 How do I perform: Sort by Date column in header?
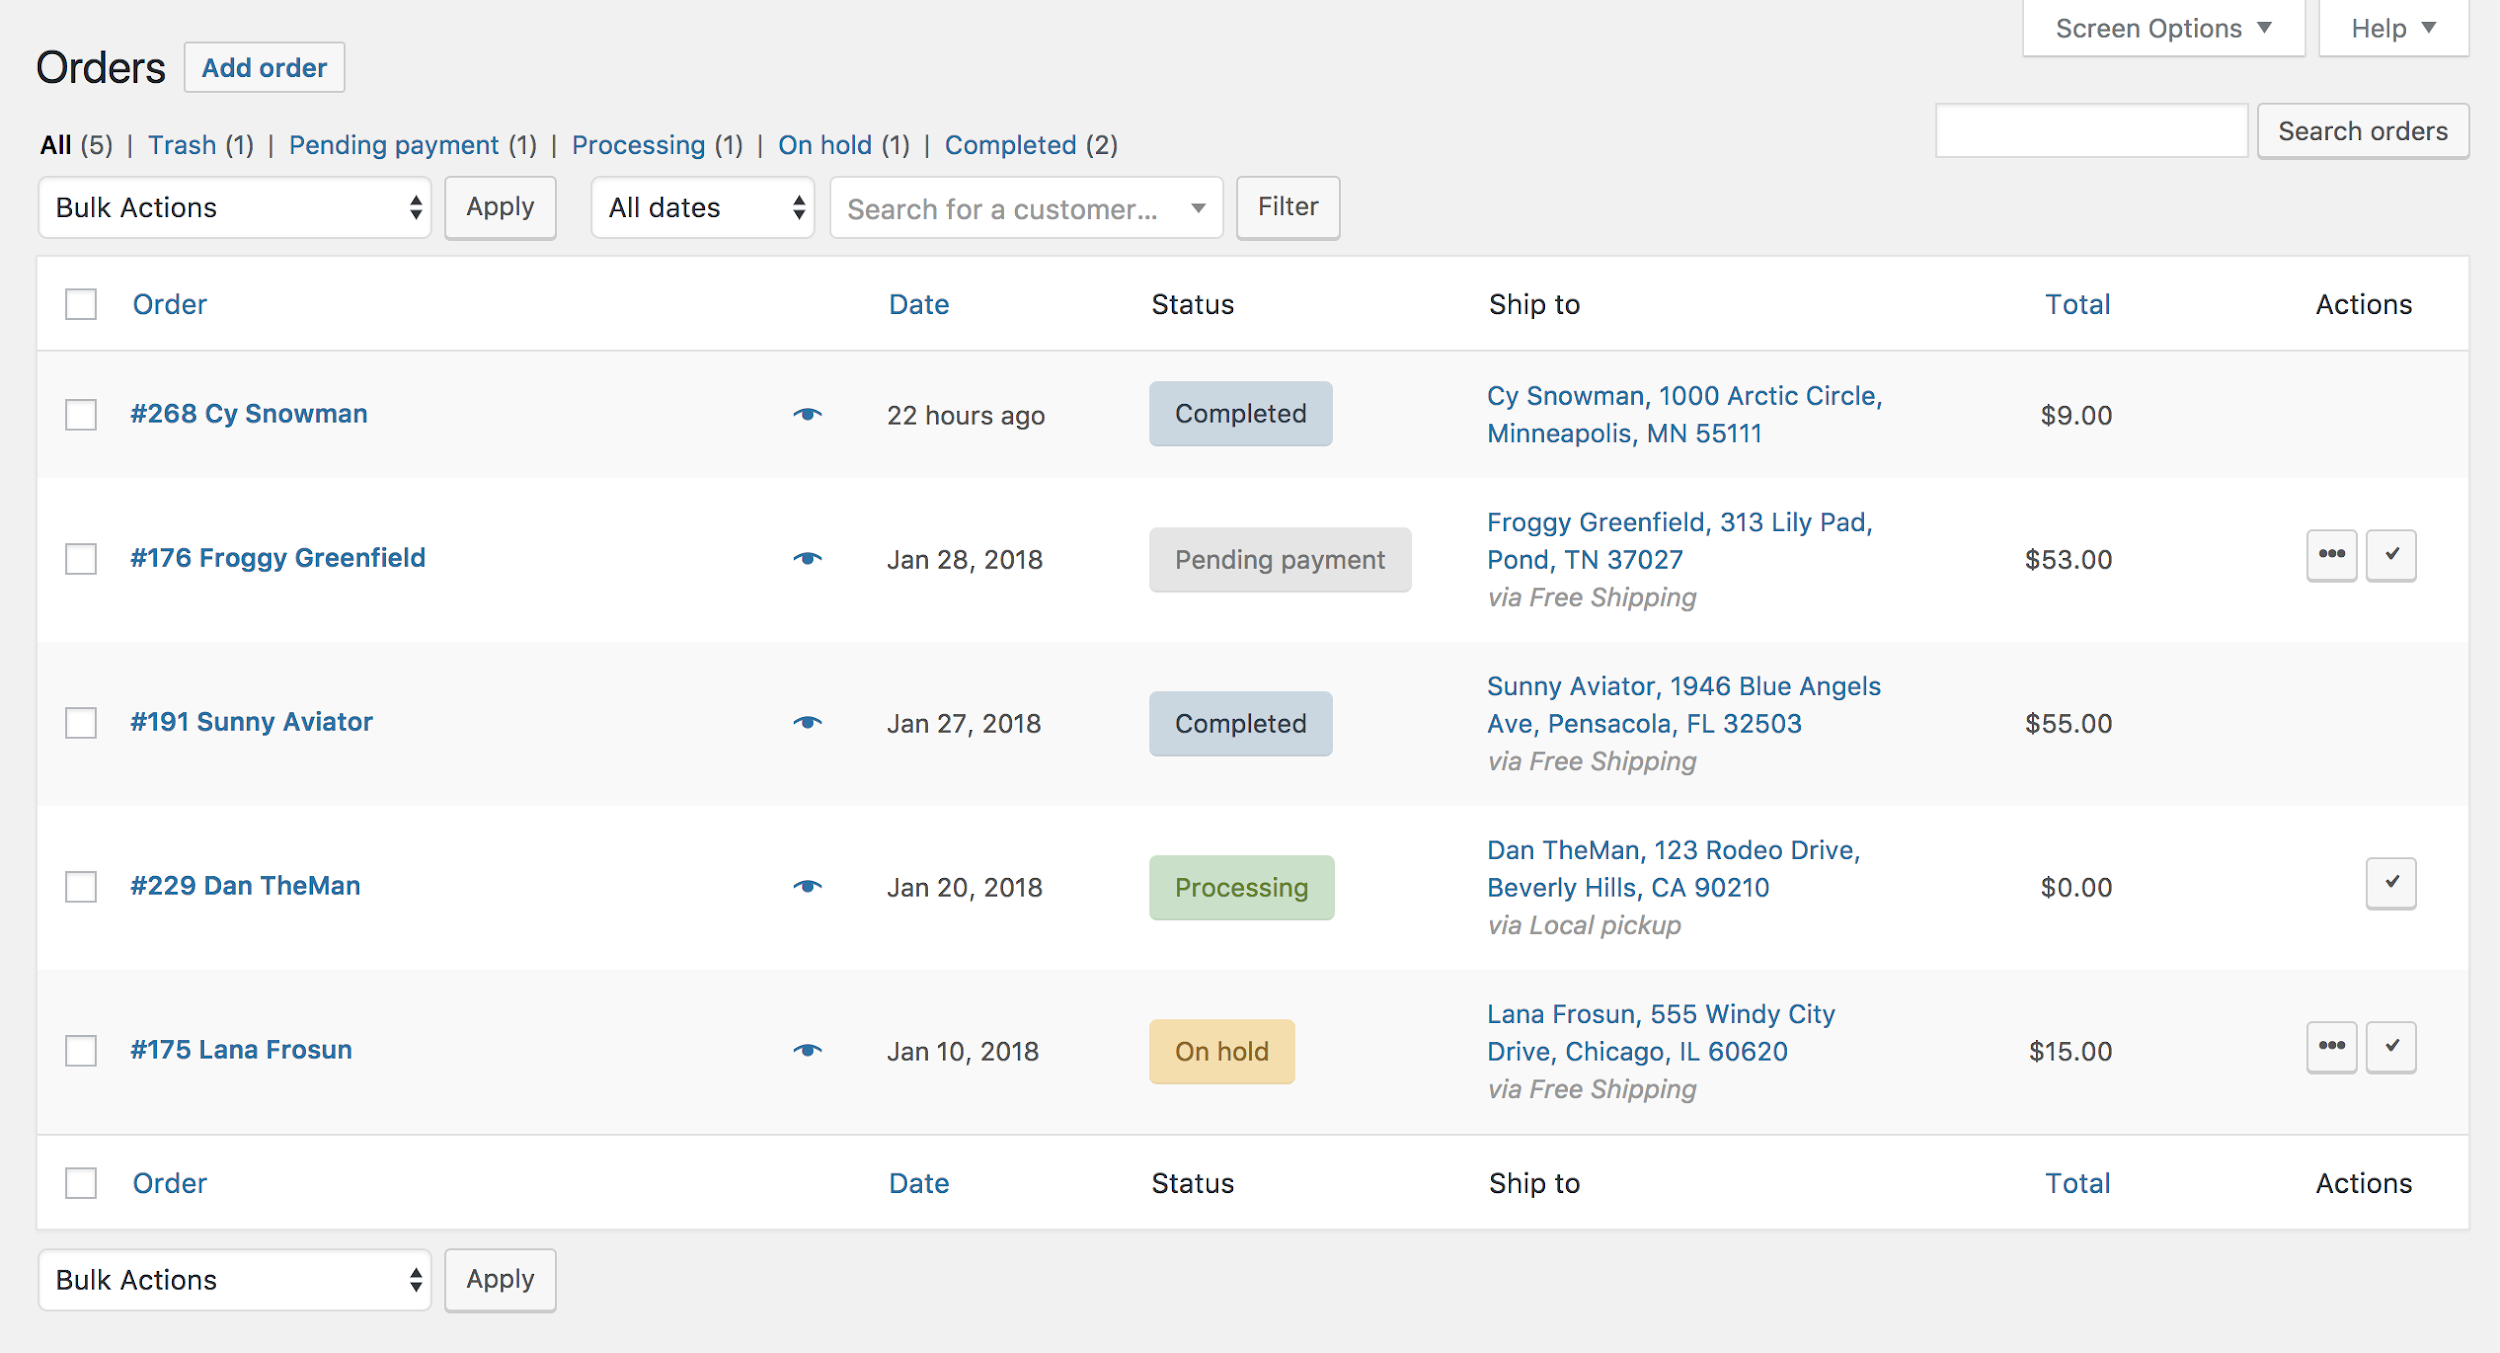click(x=919, y=304)
